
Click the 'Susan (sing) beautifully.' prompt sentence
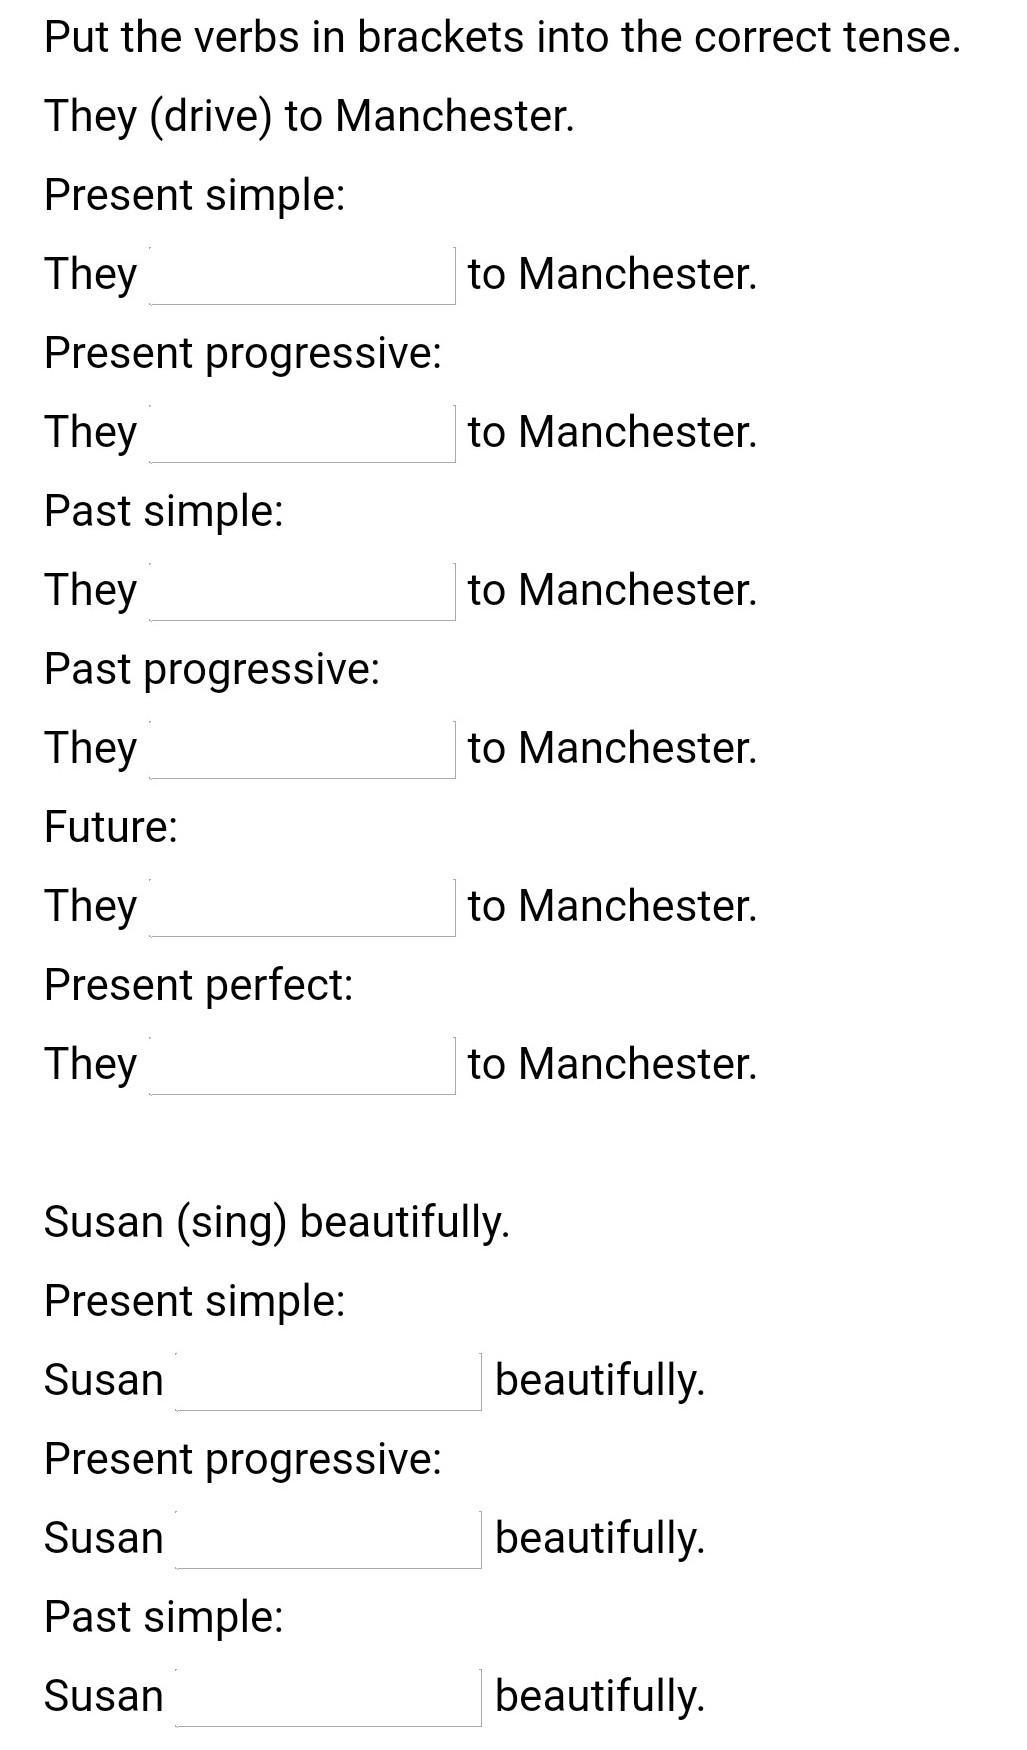(277, 1222)
